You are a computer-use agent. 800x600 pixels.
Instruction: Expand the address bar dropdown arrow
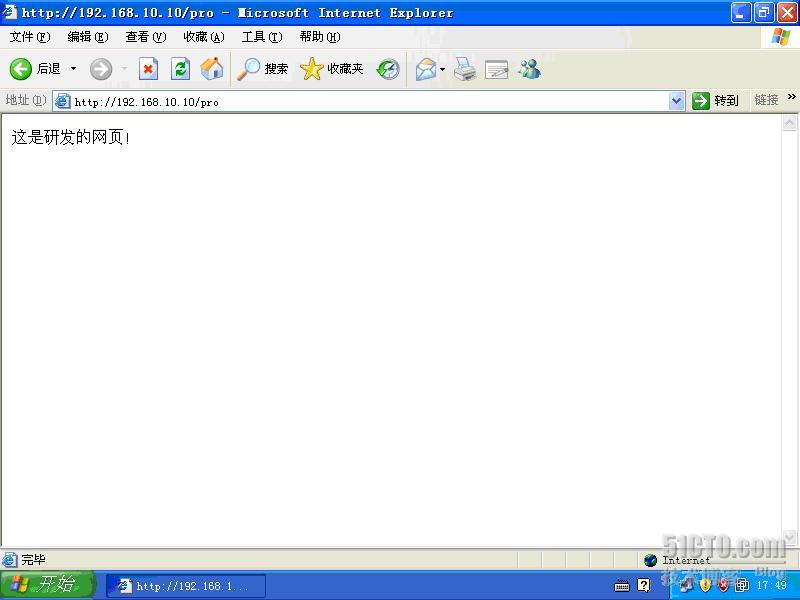coord(677,101)
